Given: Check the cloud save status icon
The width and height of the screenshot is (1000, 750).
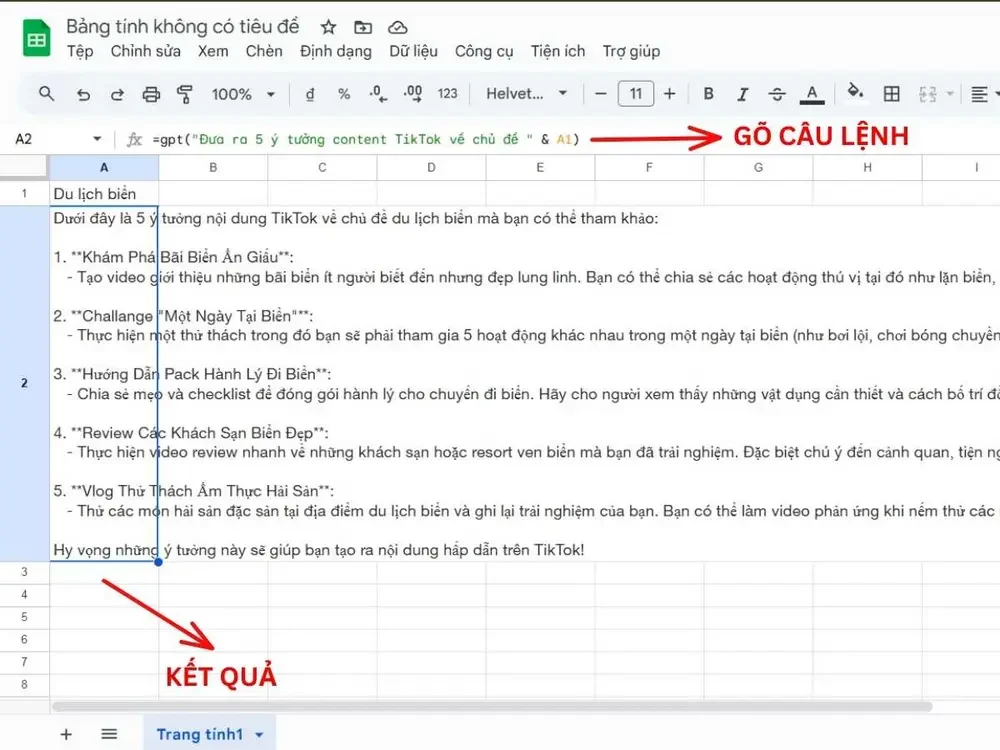Looking at the screenshot, I should coord(397,27).
